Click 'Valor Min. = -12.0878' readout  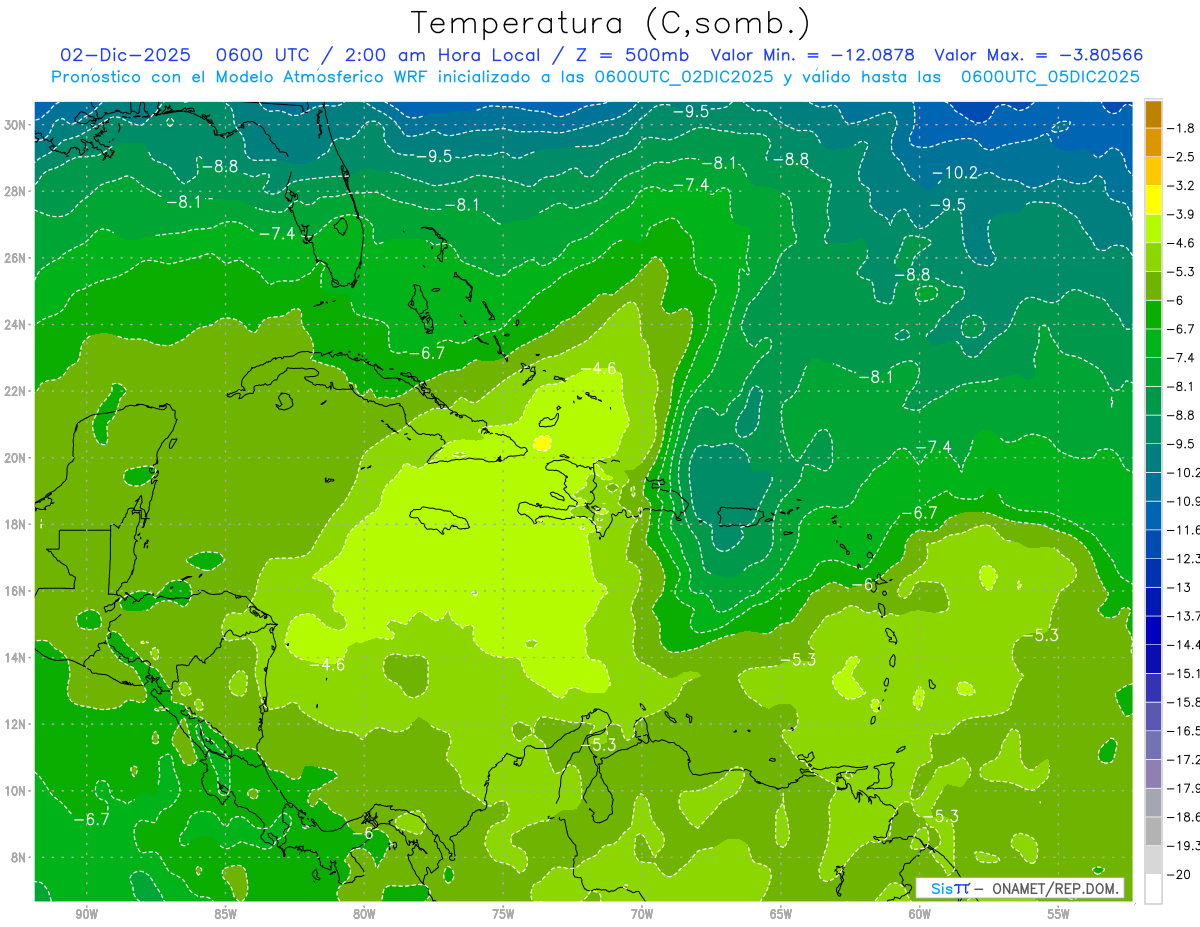814,55
